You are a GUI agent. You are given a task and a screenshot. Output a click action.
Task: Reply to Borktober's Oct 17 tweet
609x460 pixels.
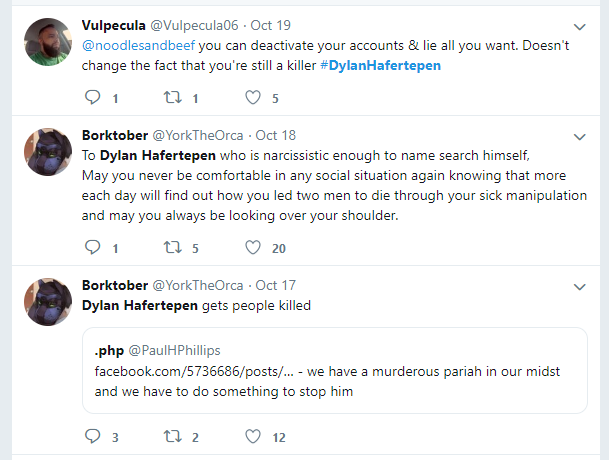coord(92,436)
